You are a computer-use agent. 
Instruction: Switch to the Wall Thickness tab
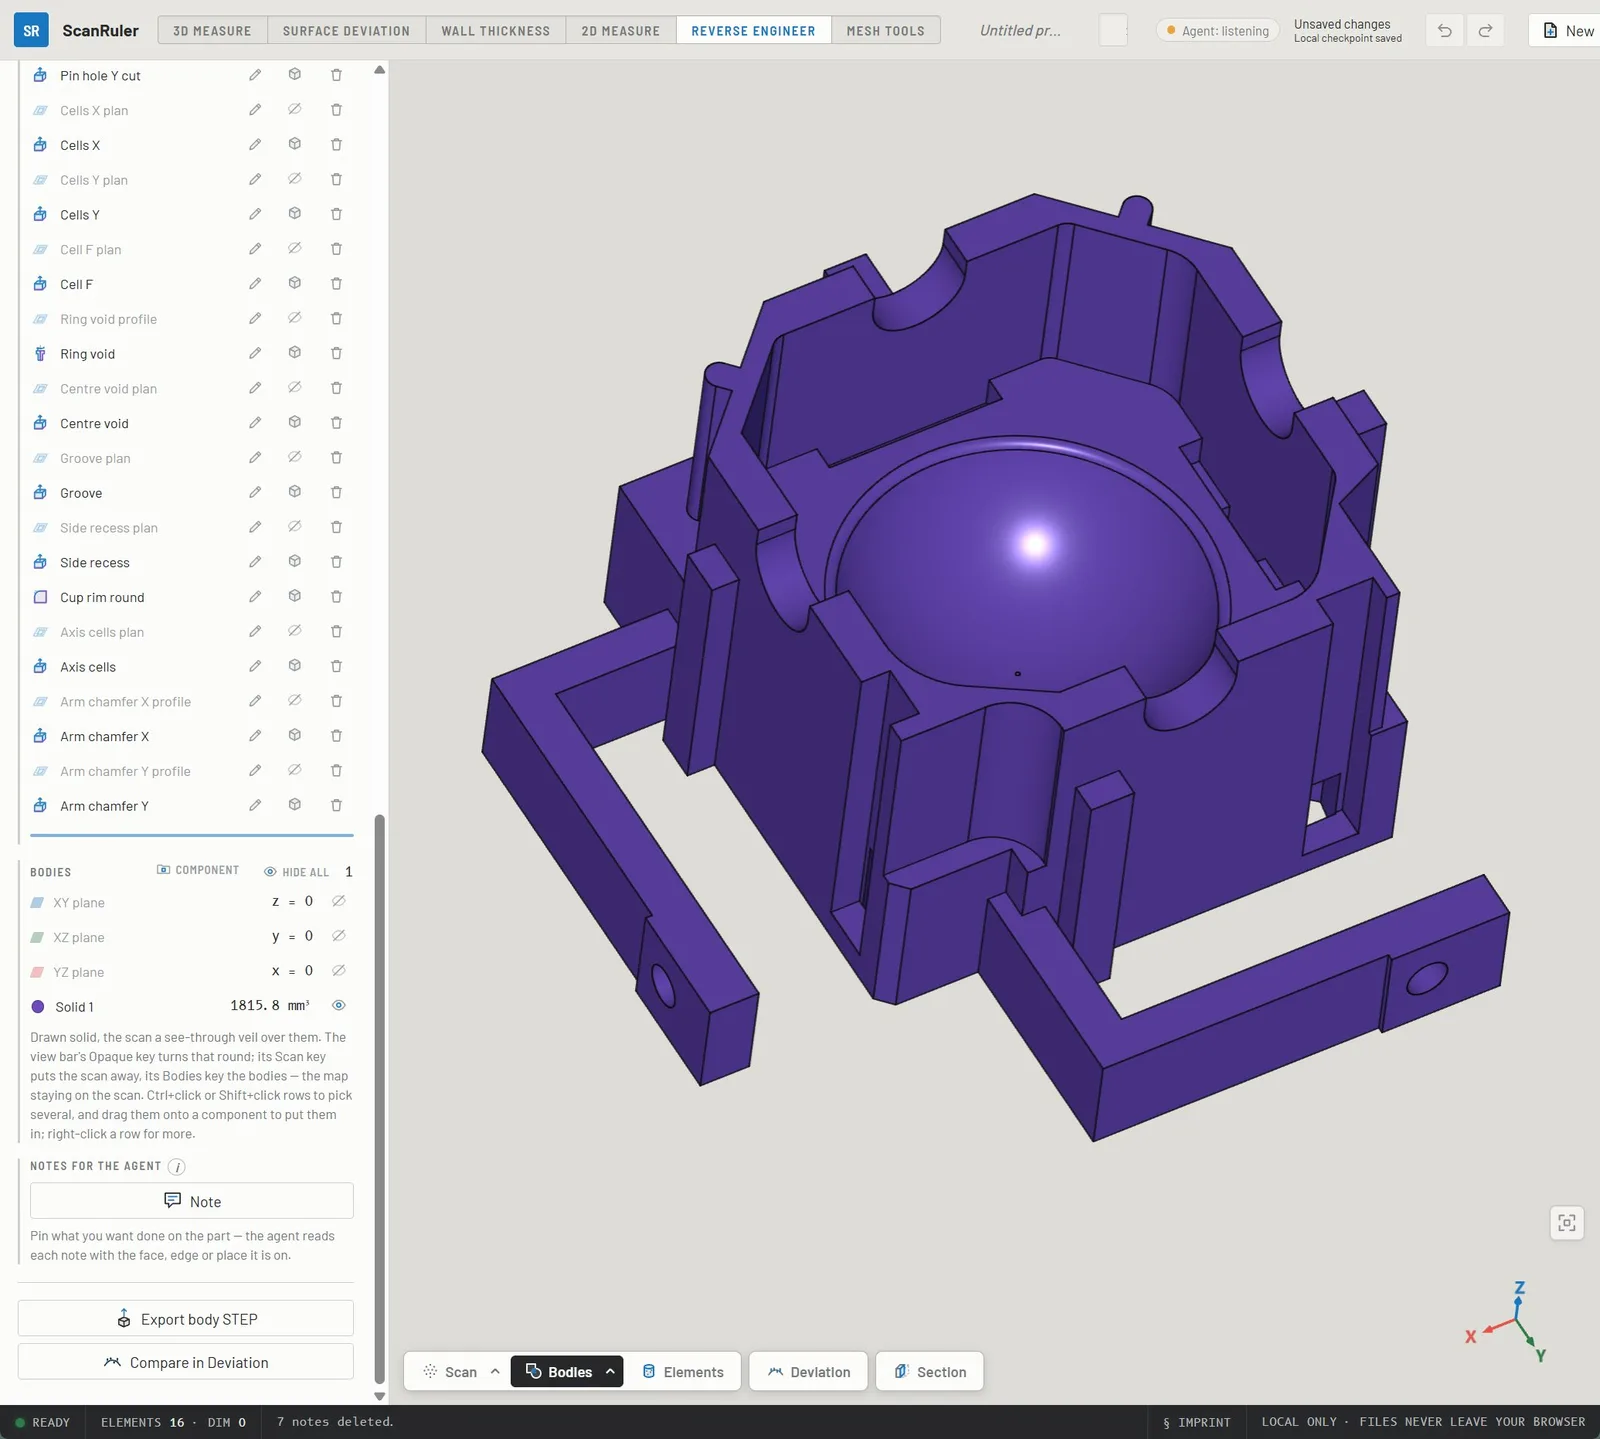[496, 31]
